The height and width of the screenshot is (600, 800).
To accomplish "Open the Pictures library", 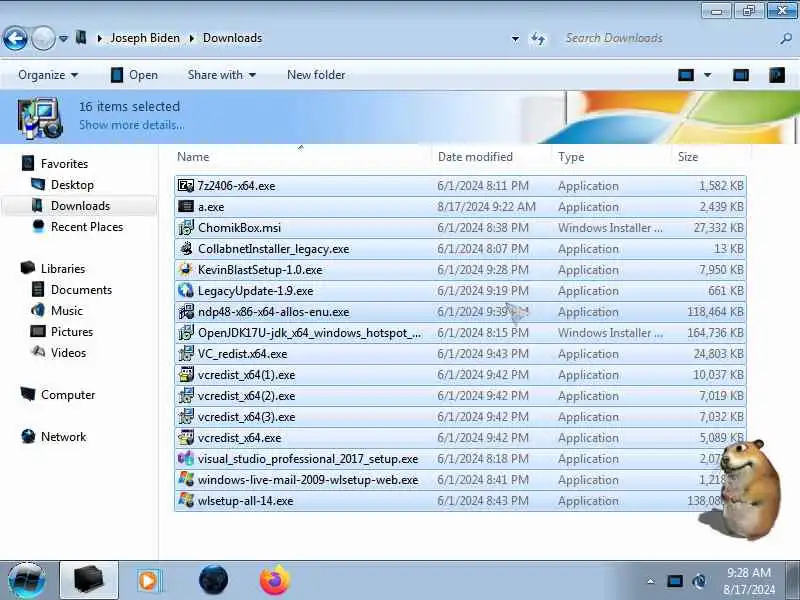I will [72, 332].
